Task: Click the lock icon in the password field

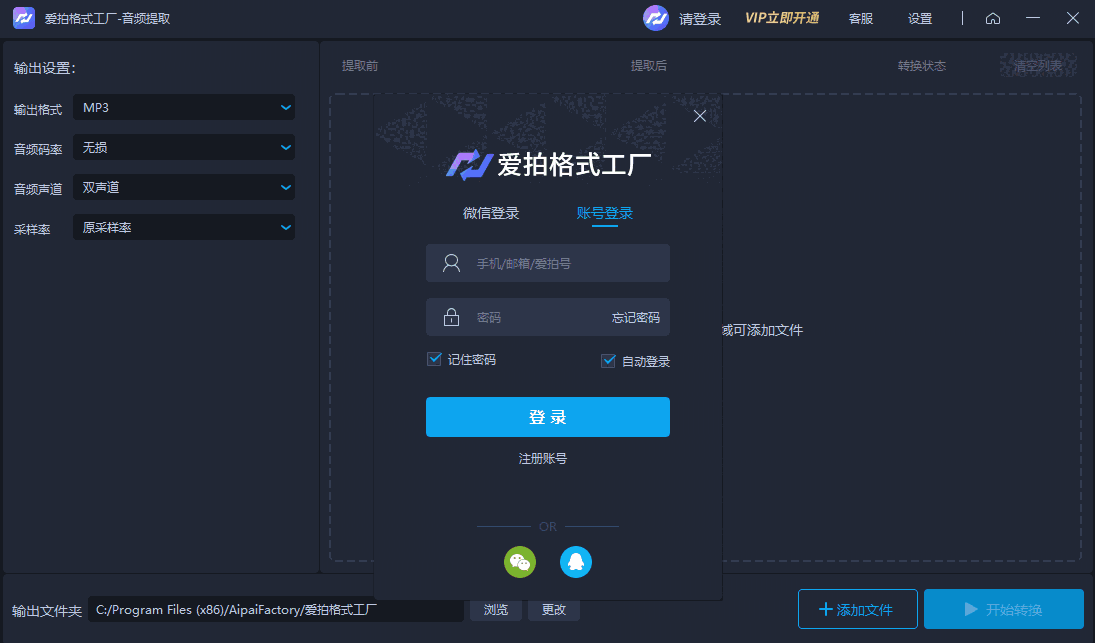Action: pyautogui.click(x=451, y=317)
